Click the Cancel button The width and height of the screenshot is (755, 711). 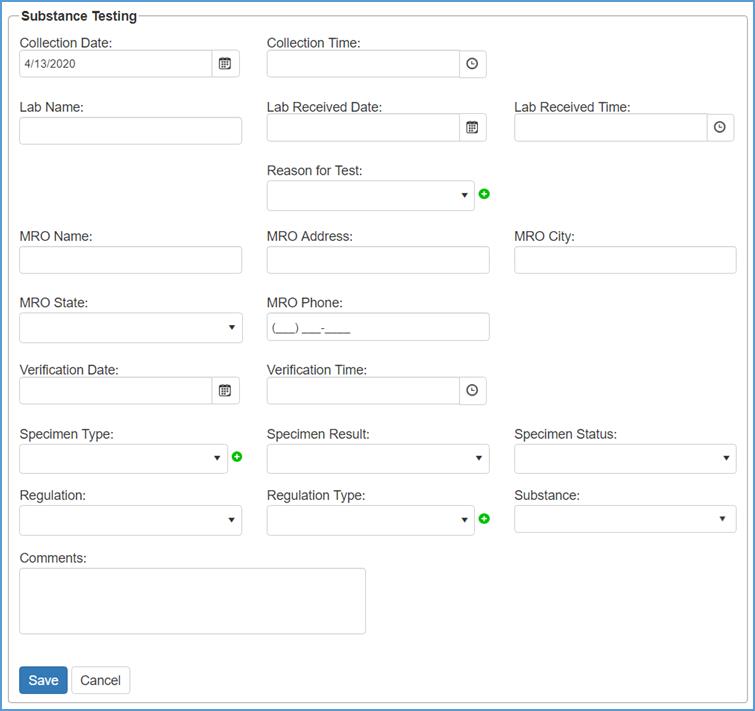point(100,680)
